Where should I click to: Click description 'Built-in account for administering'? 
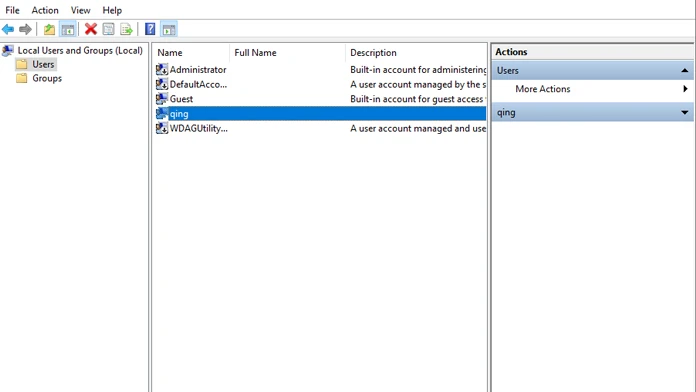click(418, 70)
